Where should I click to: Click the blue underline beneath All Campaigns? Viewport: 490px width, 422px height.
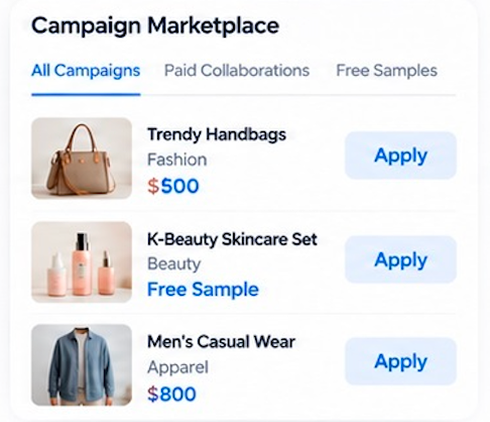click(86, 95)
